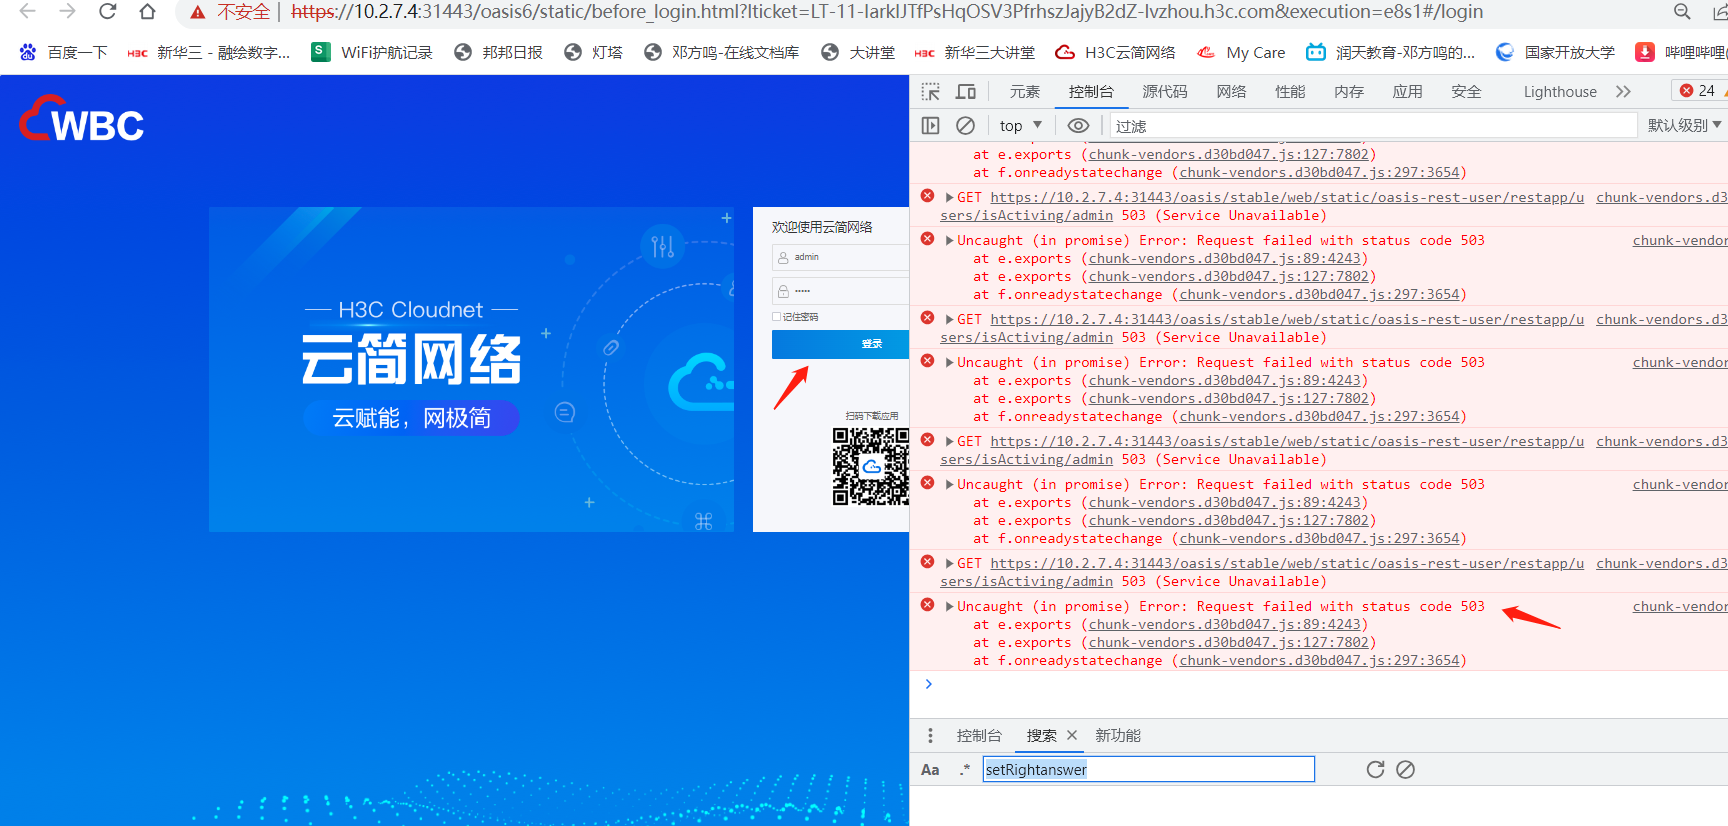
Task: Open the 国家开放大学 bookmark
Action: pos(1555,52)
